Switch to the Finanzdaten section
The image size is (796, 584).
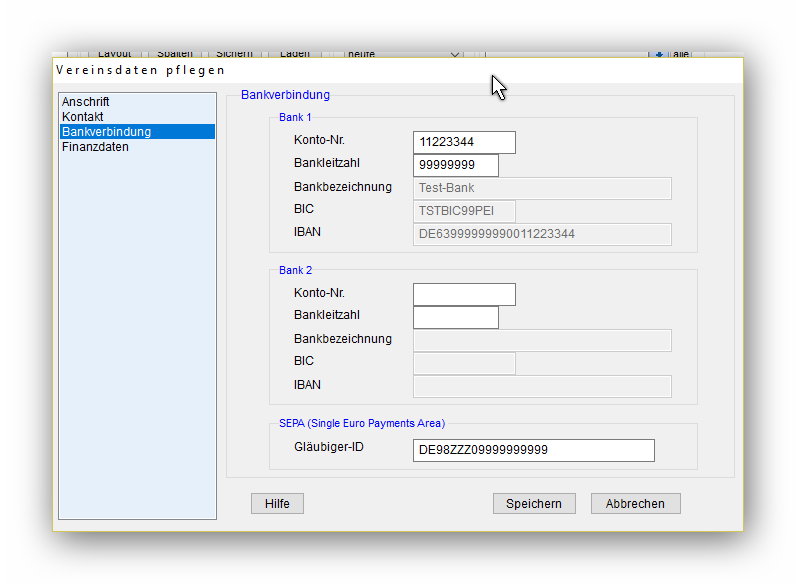tap(94, 147)
